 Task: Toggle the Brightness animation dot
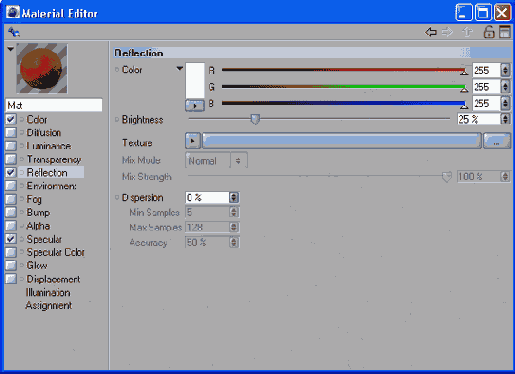point(117,119)
